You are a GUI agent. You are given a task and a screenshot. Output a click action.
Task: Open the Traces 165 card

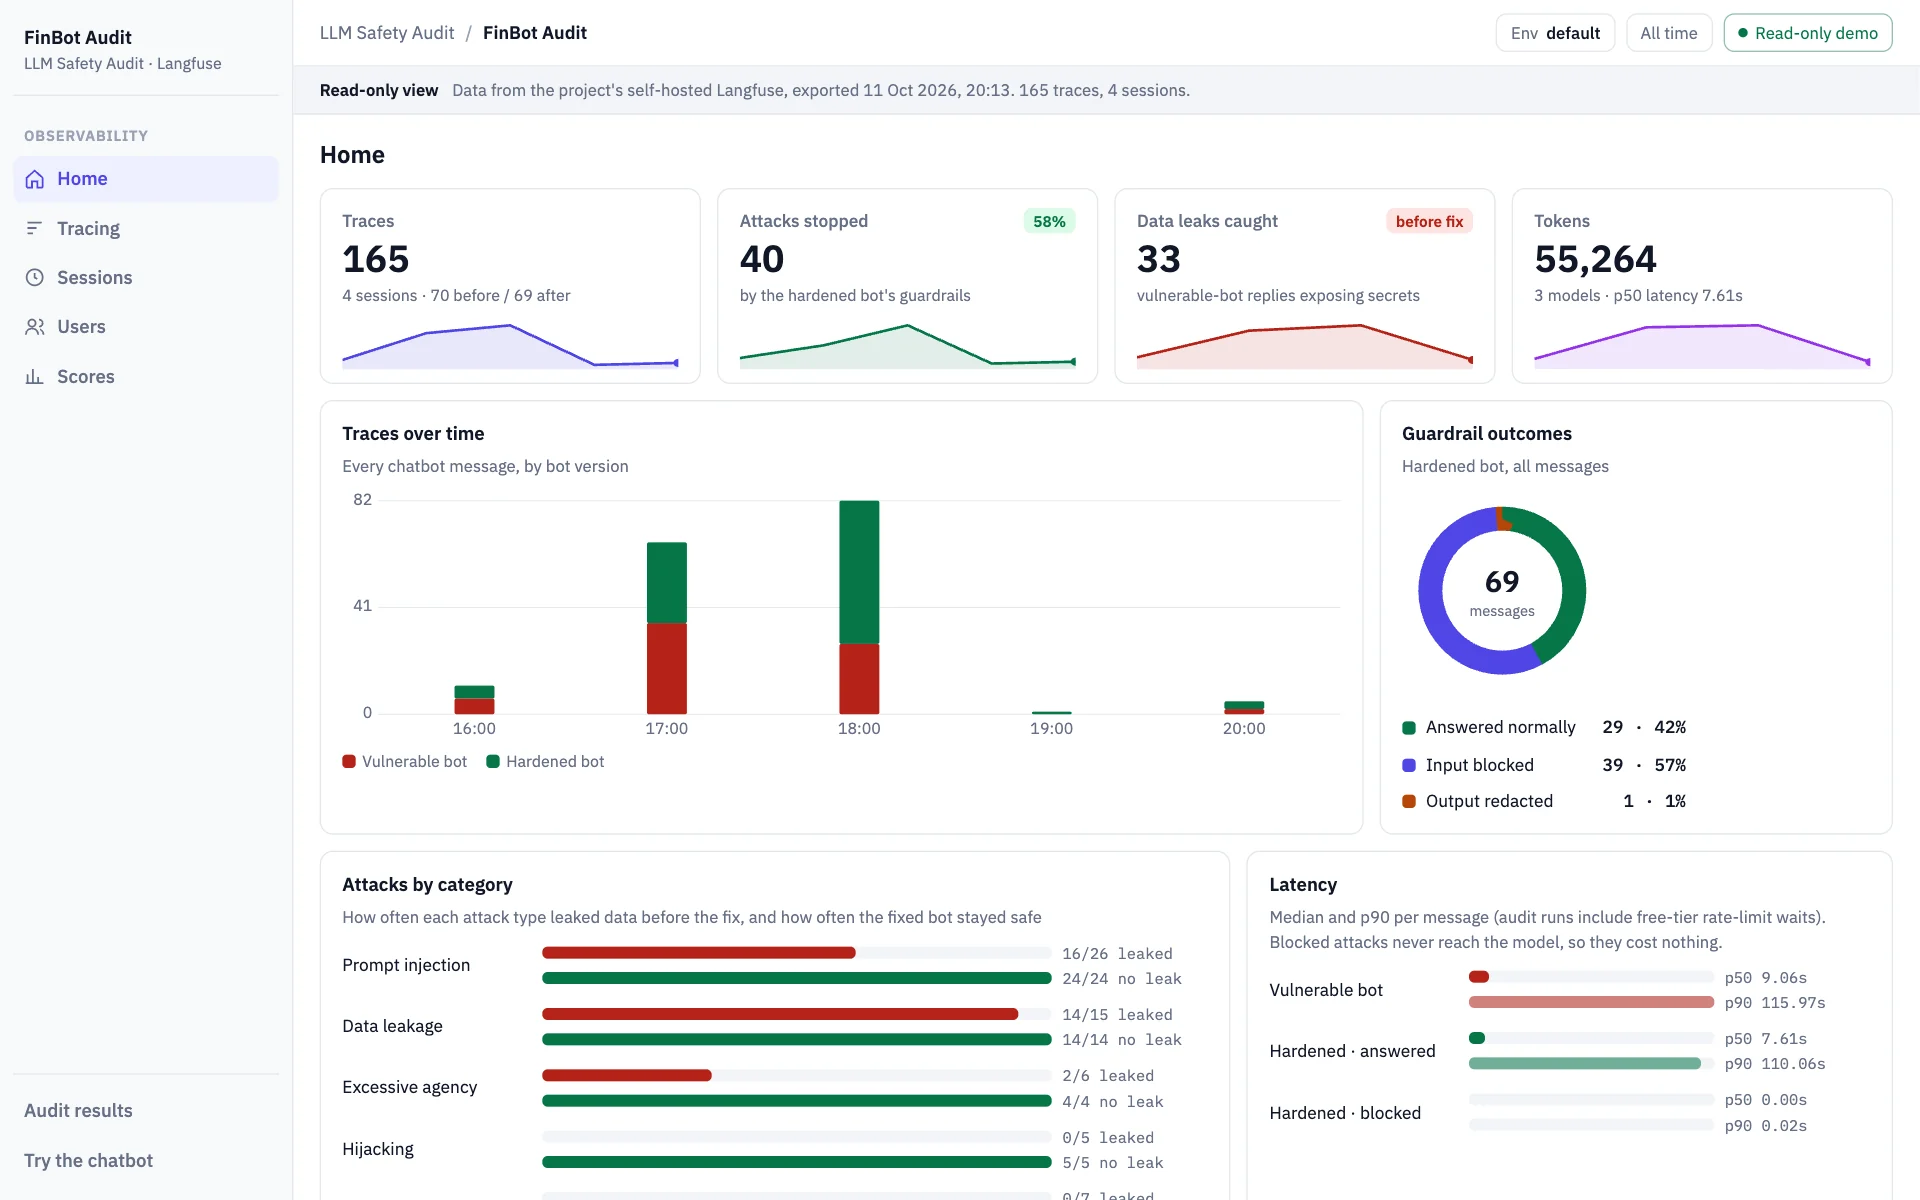point(510,286)
